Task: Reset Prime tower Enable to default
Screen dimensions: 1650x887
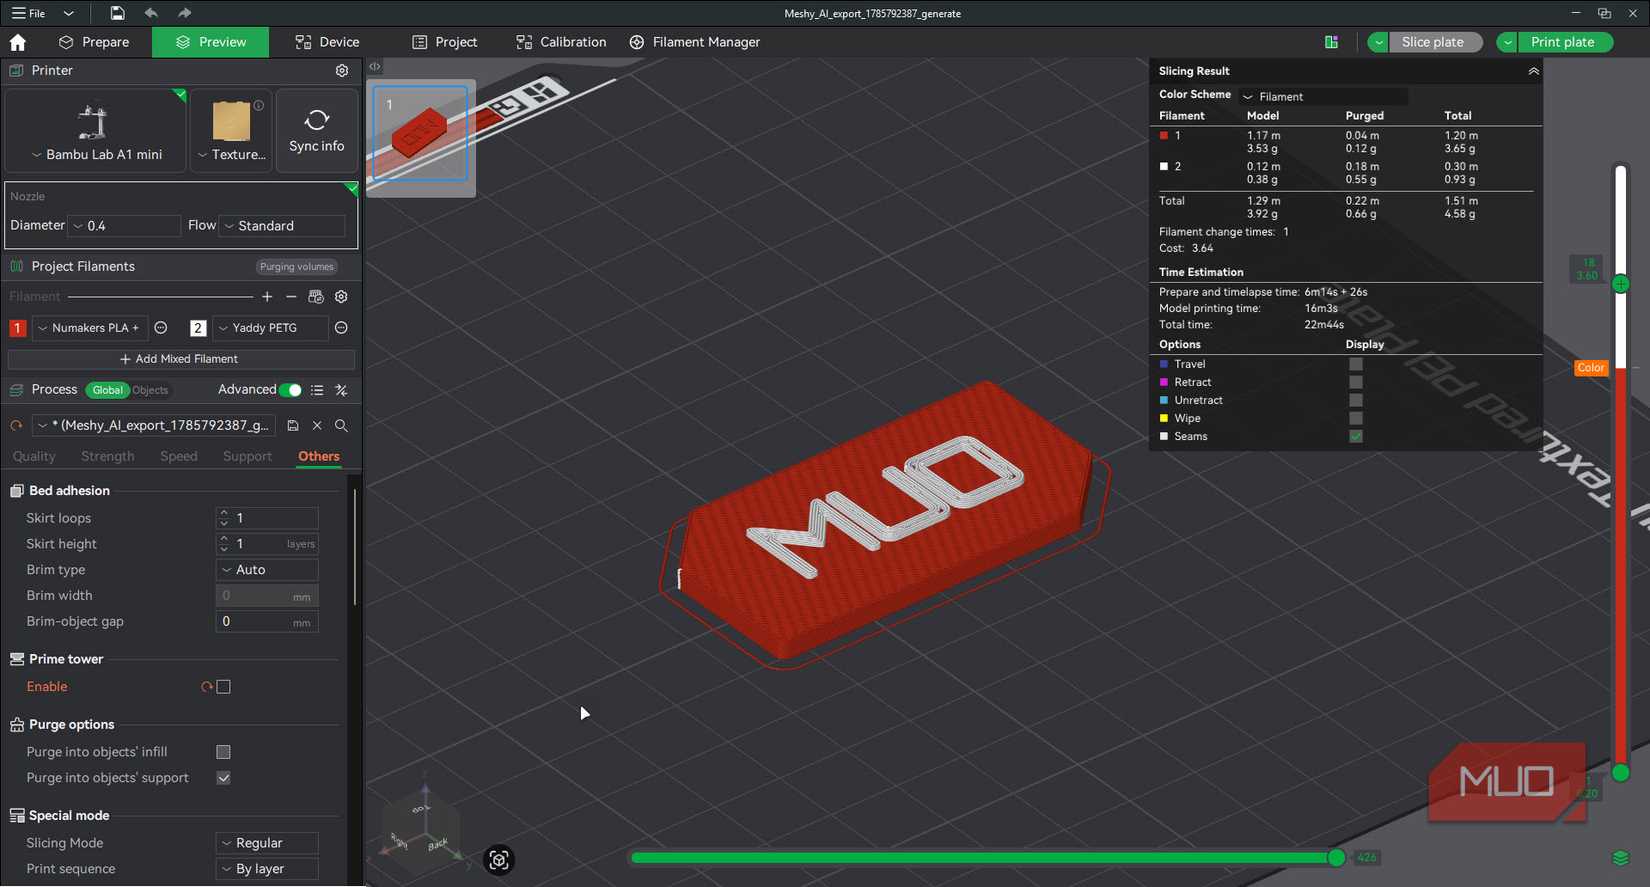Action: pyautogui.click(x=207, y=687)
